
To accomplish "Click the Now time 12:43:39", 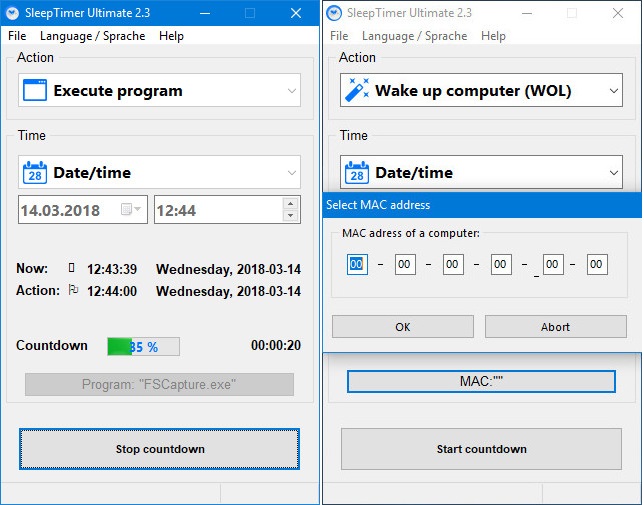I will click(x=112, y=269).
